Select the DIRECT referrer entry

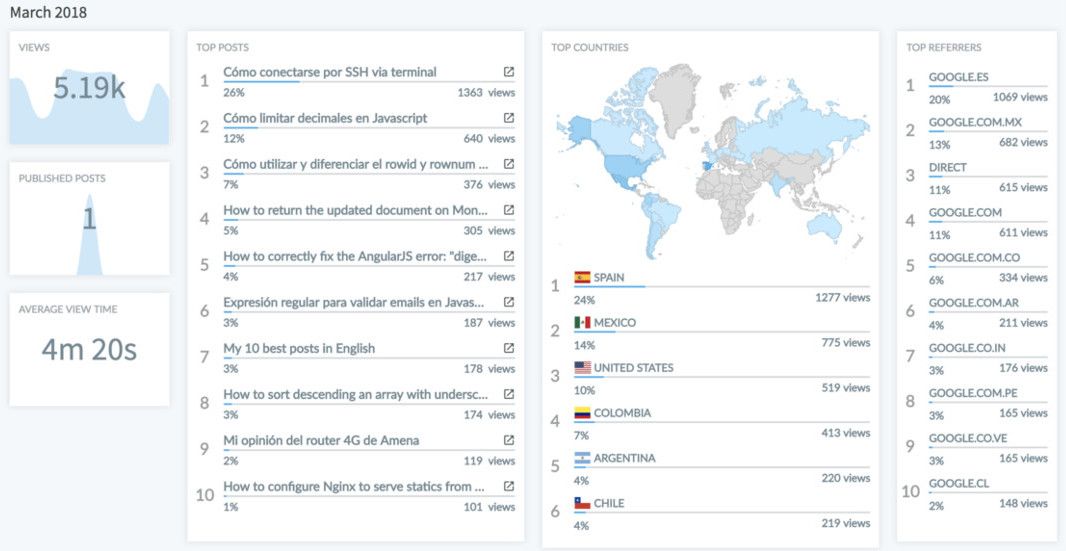pyautogui.click(x=988, y=178)
